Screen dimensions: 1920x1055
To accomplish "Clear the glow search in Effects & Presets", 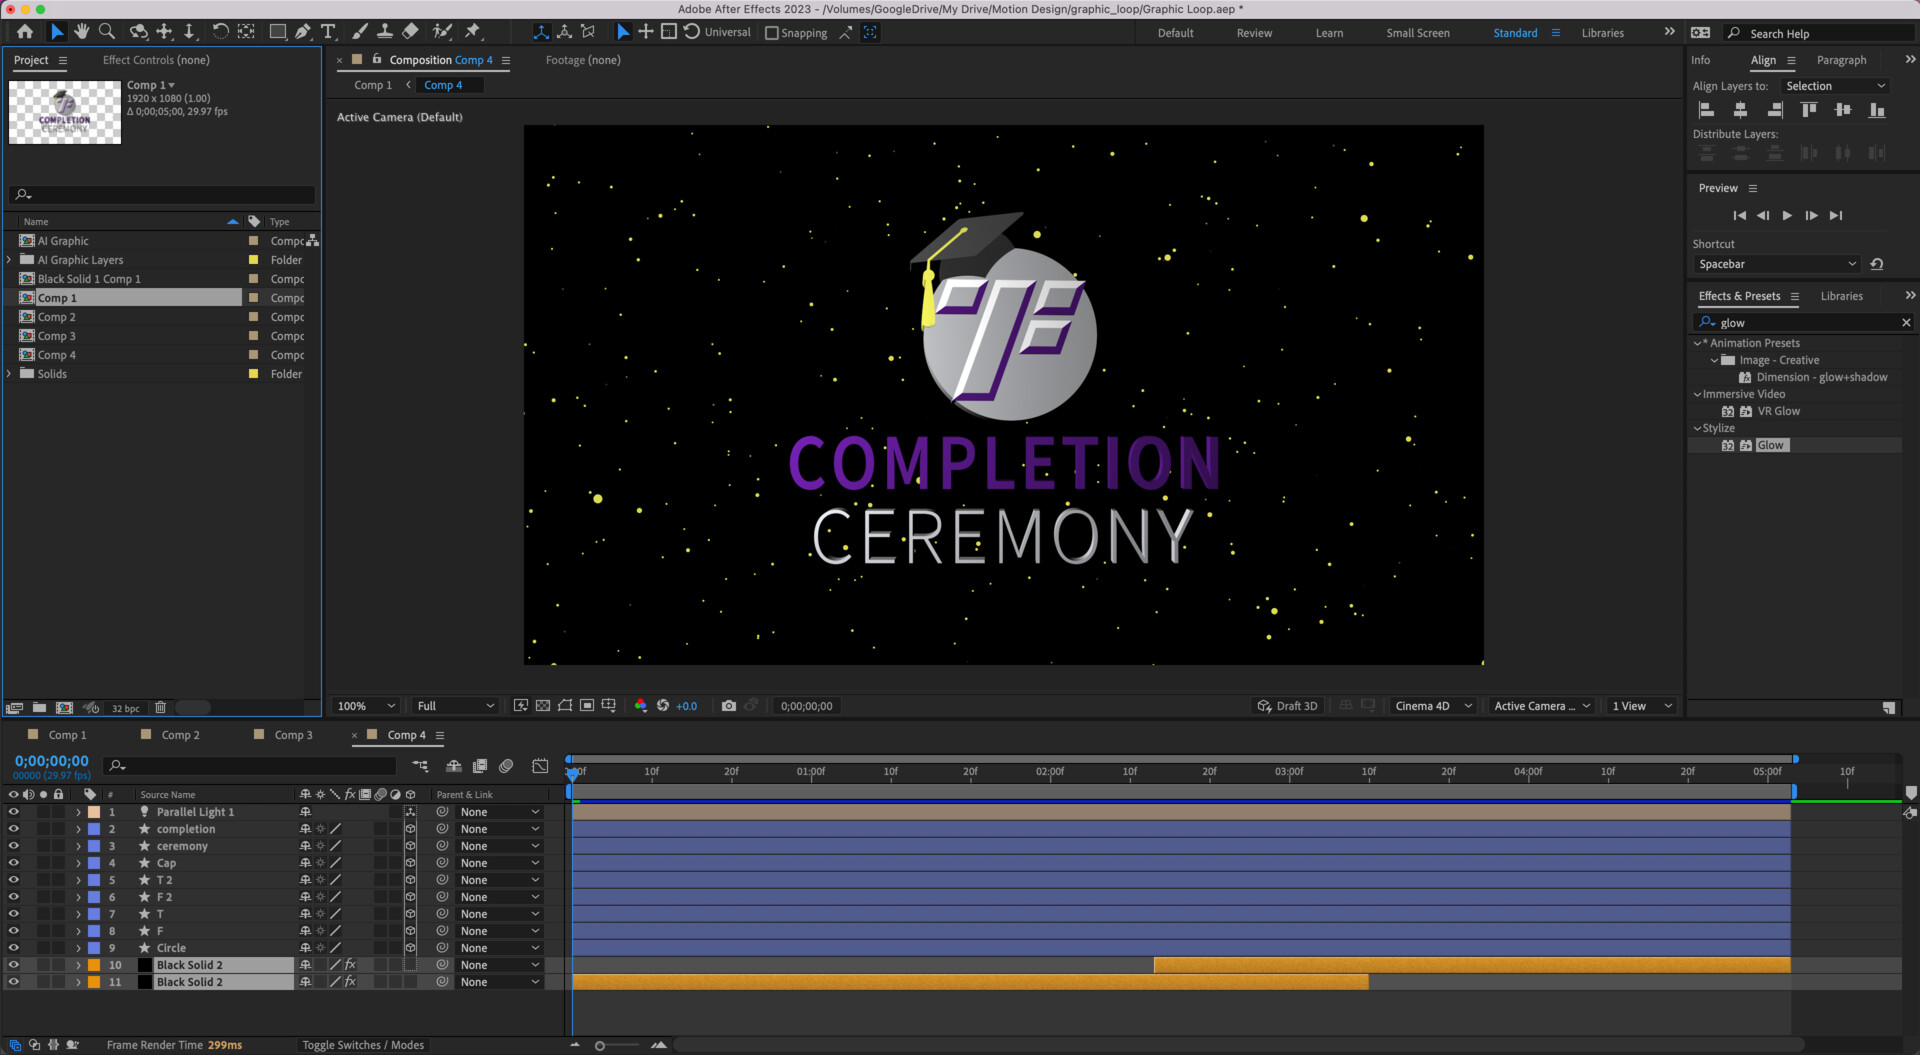I will (x=1906, y=322).
